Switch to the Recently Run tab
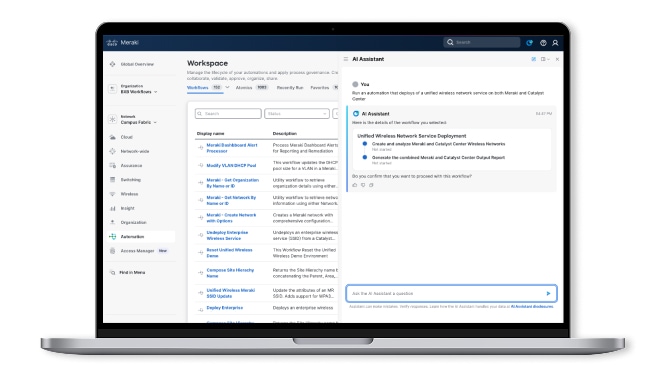 pos(290,87)
